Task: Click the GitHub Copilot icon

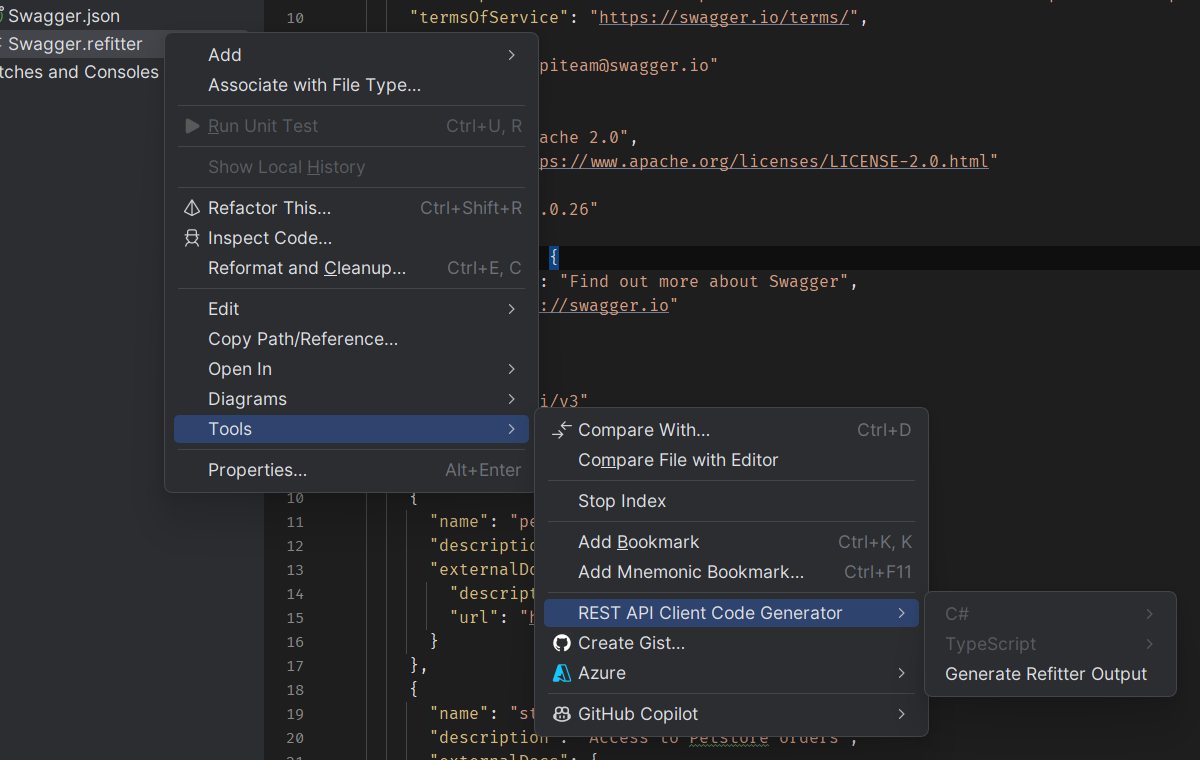Action: (x=562, y=714)
